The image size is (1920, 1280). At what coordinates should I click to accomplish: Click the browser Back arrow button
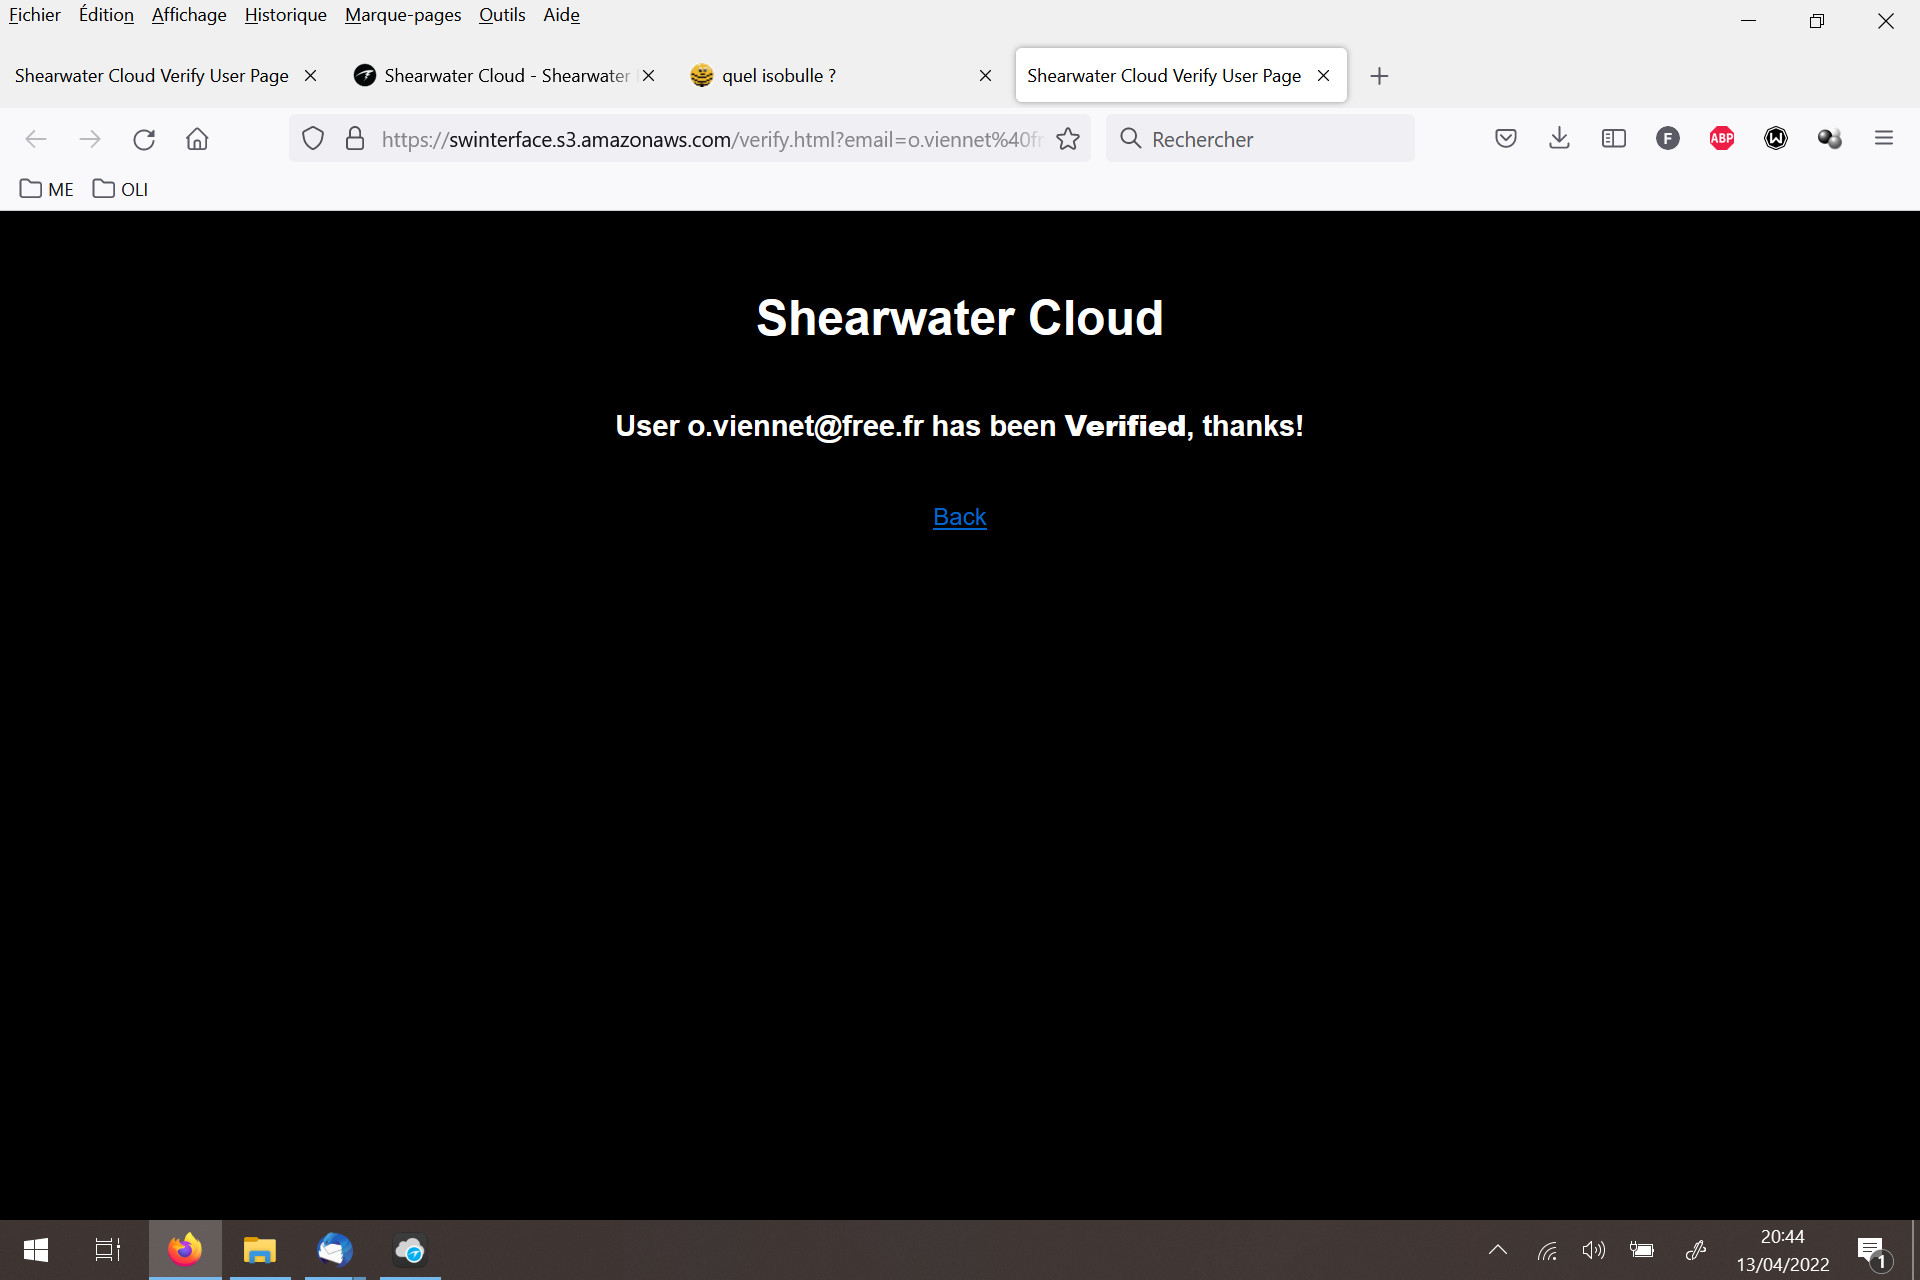[36, 139]
